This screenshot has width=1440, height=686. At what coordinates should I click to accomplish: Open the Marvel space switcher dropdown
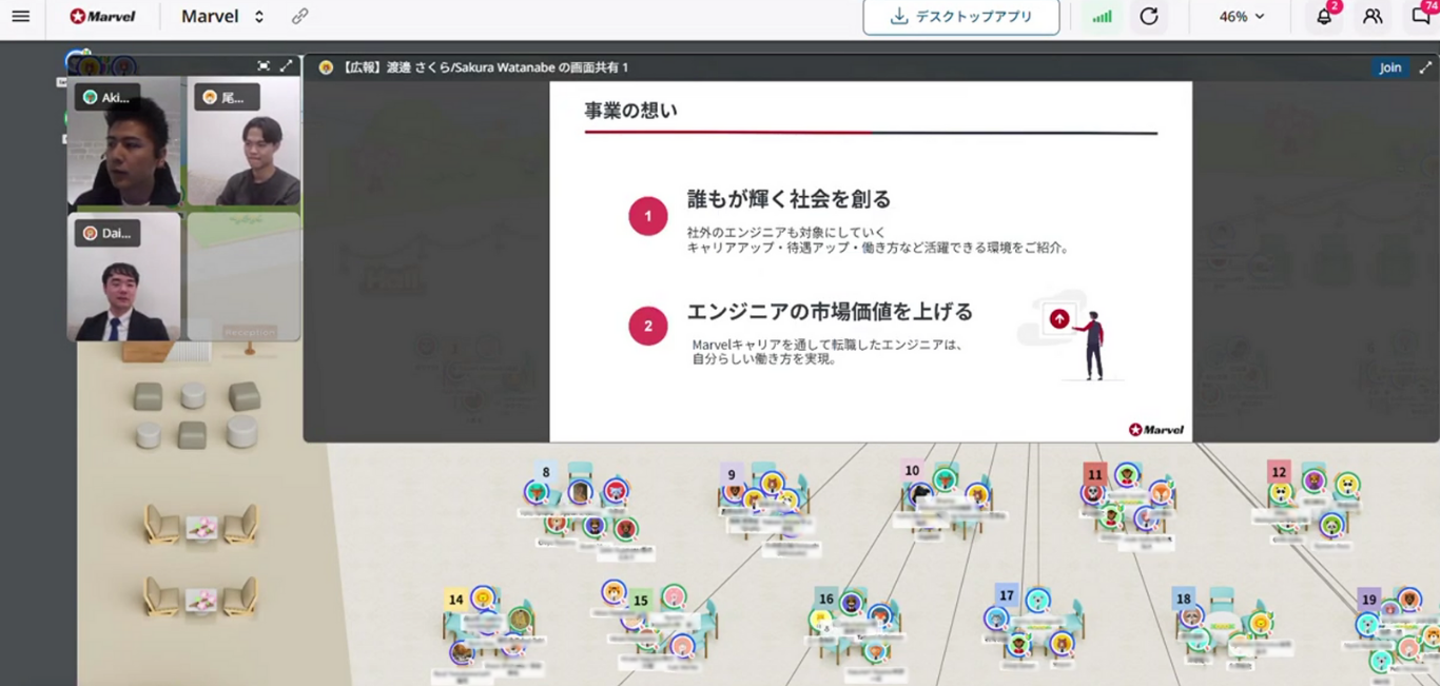pos(222,16)
